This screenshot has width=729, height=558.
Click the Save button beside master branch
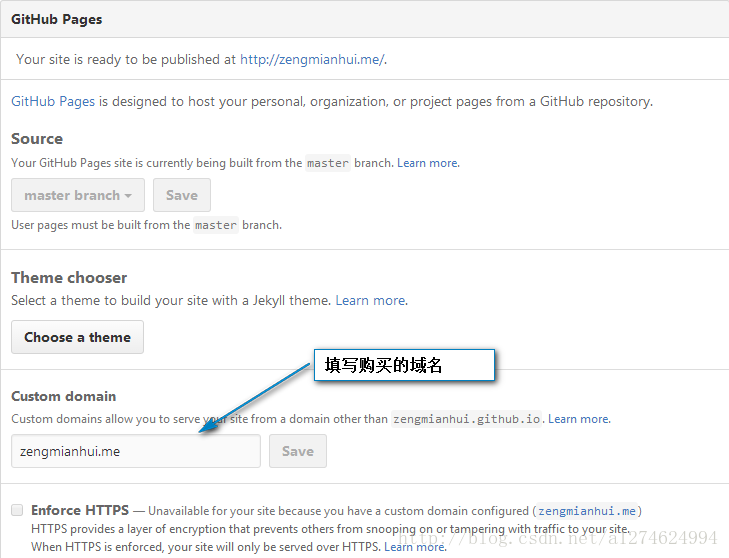pyautogui.click(x=182, y=195)
